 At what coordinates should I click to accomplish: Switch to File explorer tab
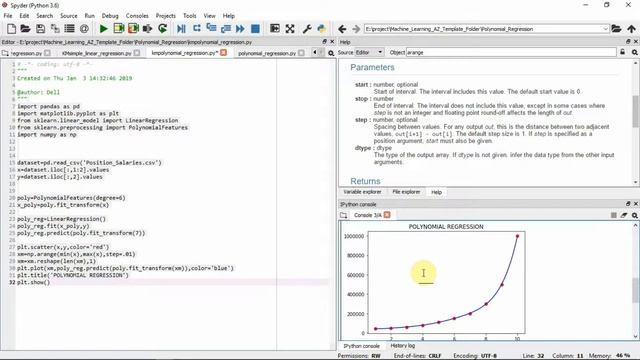click(406, 192)
